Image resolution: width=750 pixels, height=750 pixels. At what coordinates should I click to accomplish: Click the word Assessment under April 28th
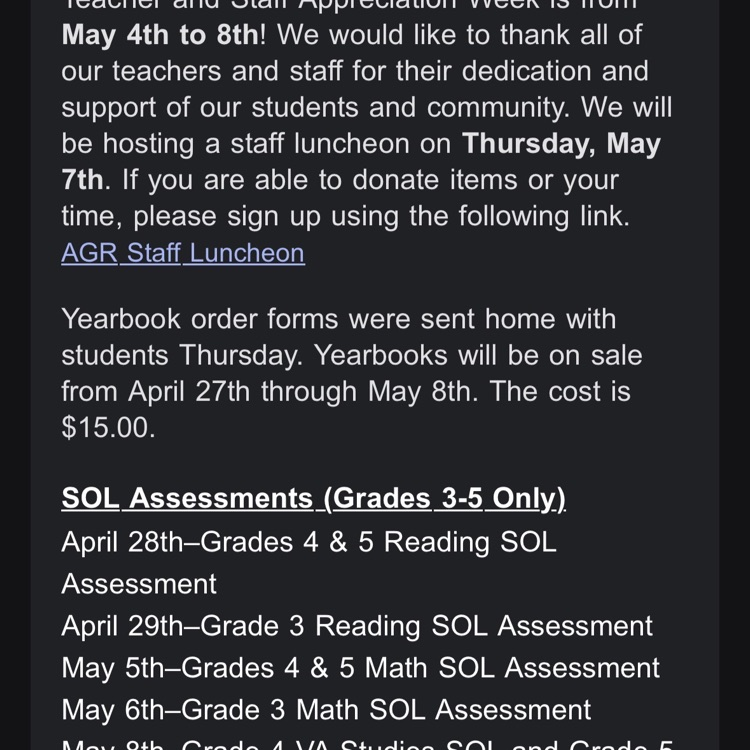pos(139,585)
